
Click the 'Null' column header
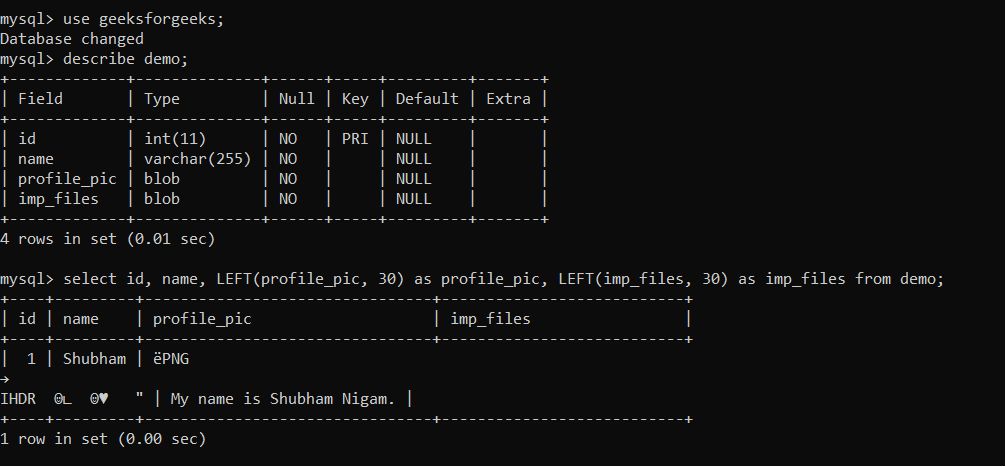click(x=296, y=99)
